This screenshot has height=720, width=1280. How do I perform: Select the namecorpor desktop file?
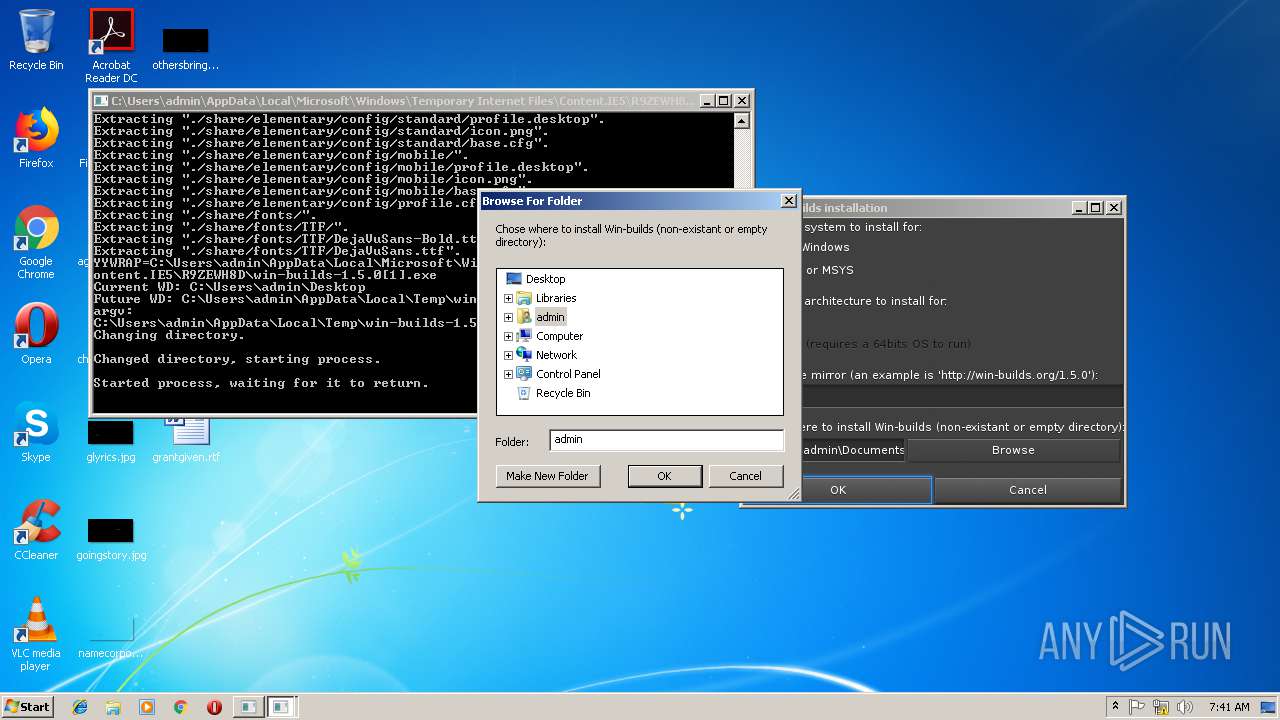click(111, 638)
